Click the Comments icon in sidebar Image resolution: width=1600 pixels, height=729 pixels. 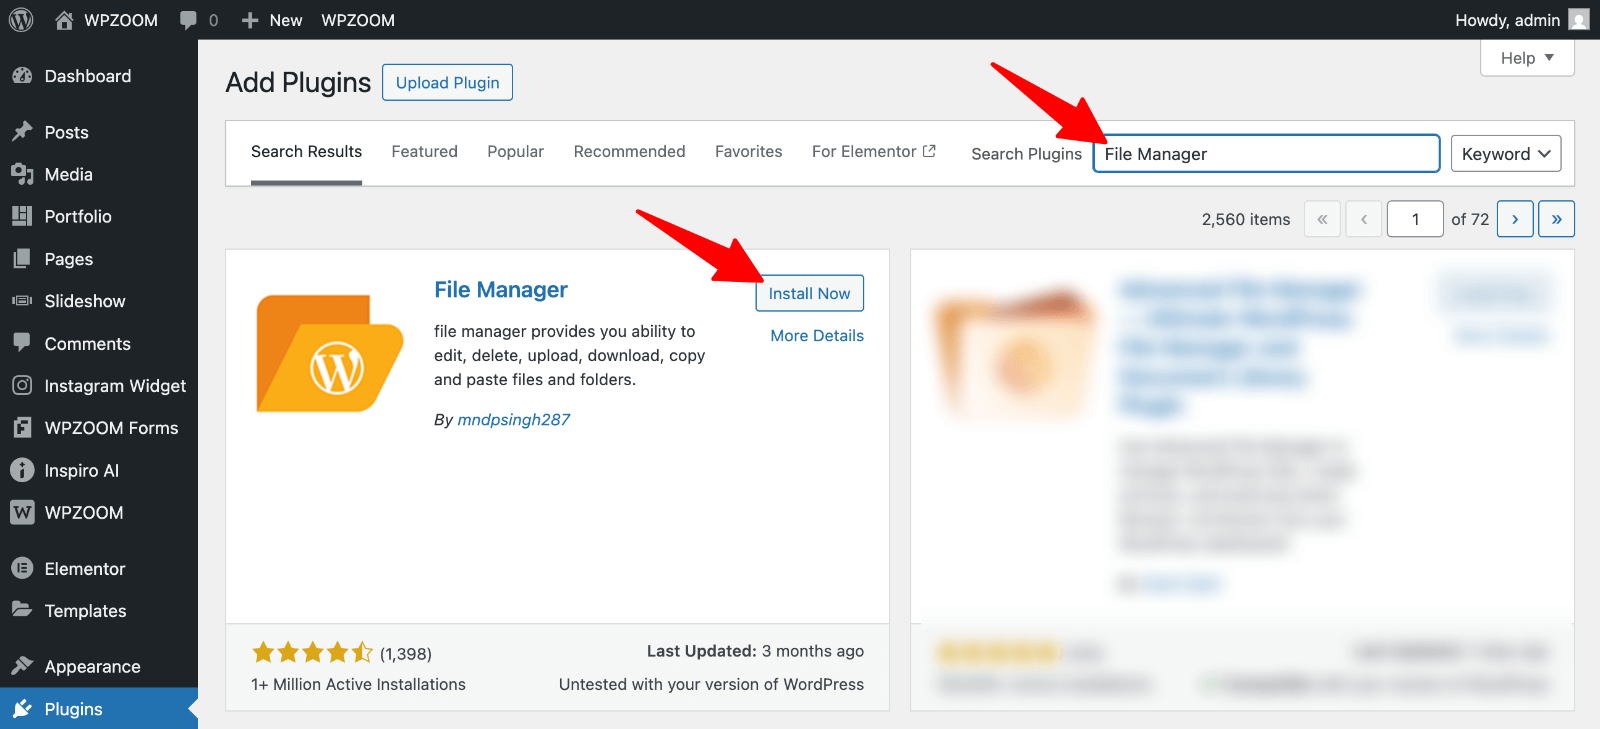[22, 343]
